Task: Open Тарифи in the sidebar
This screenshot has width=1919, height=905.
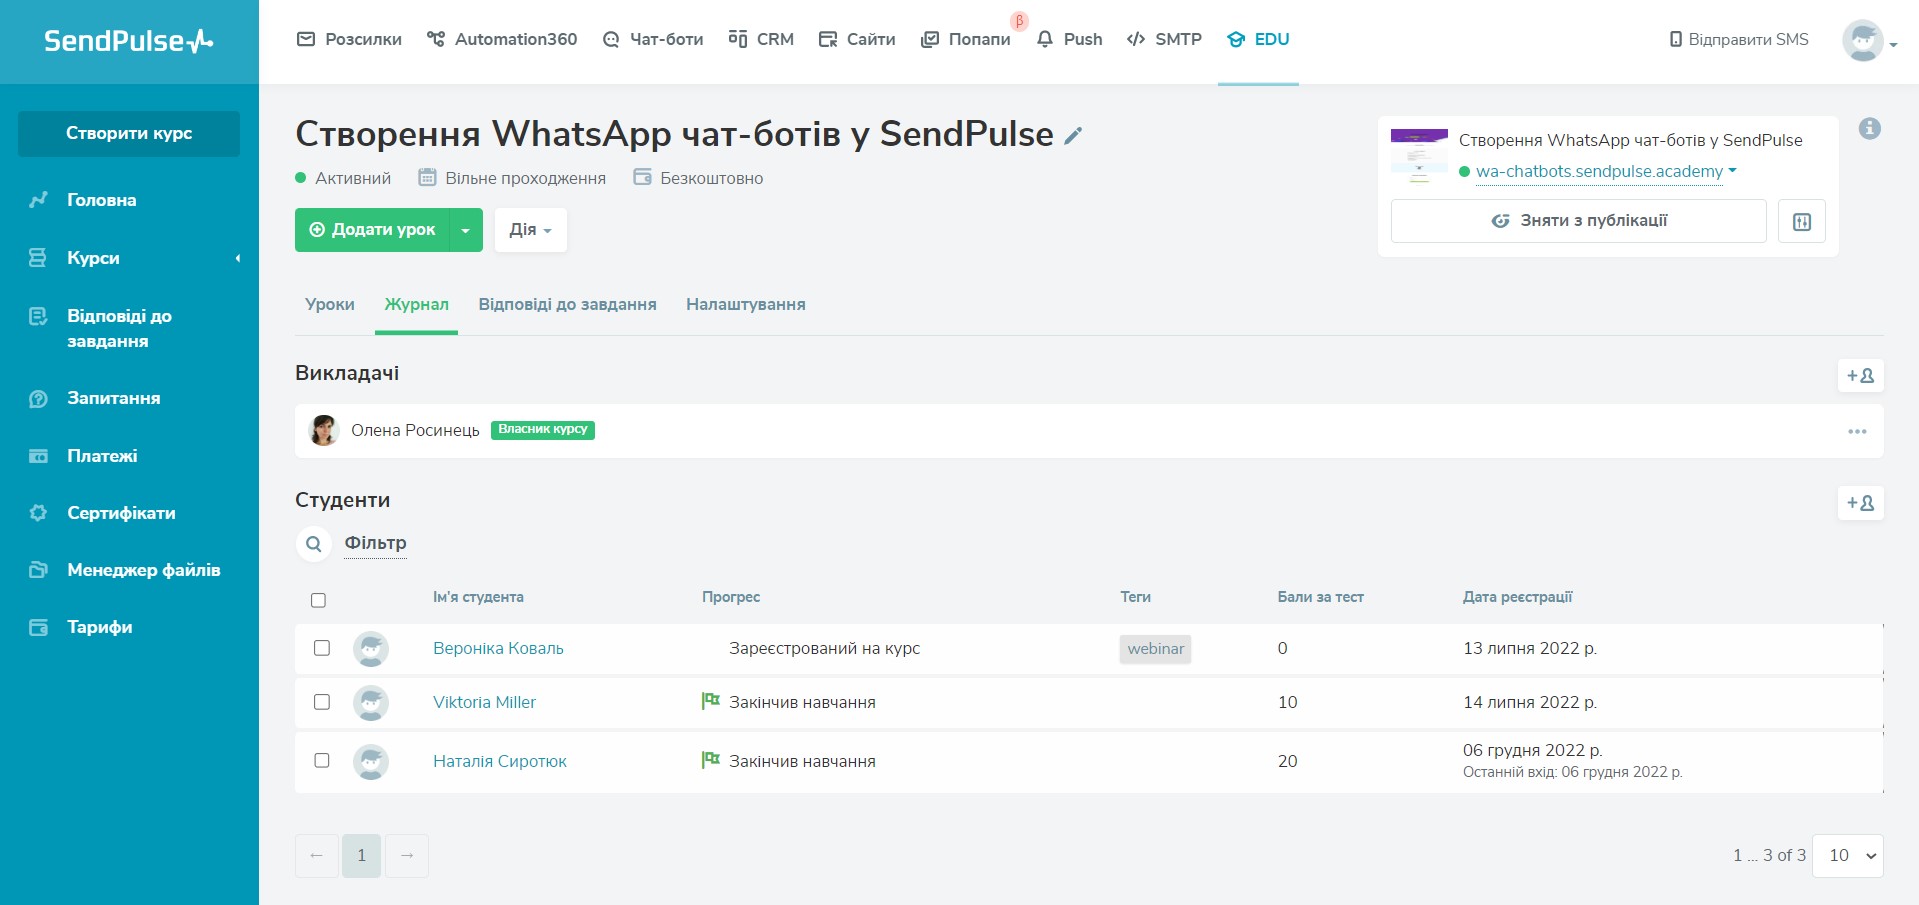Action: click(99, 627)
